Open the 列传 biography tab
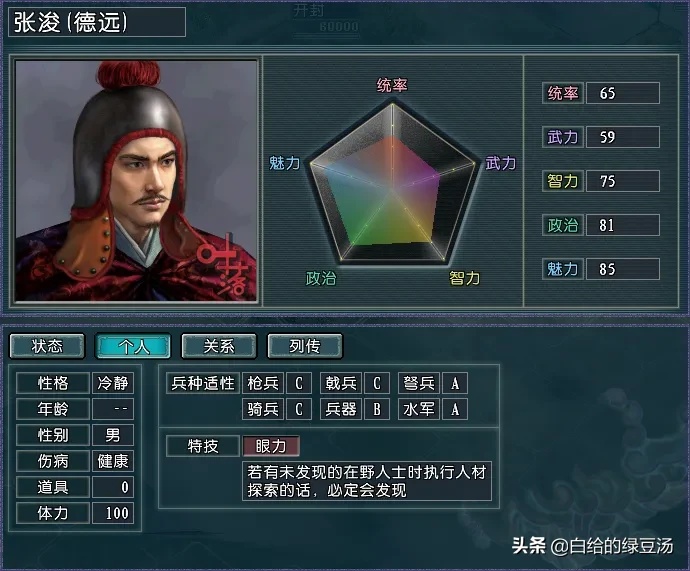Screen dimensions: 690x571 coord(305,346)
